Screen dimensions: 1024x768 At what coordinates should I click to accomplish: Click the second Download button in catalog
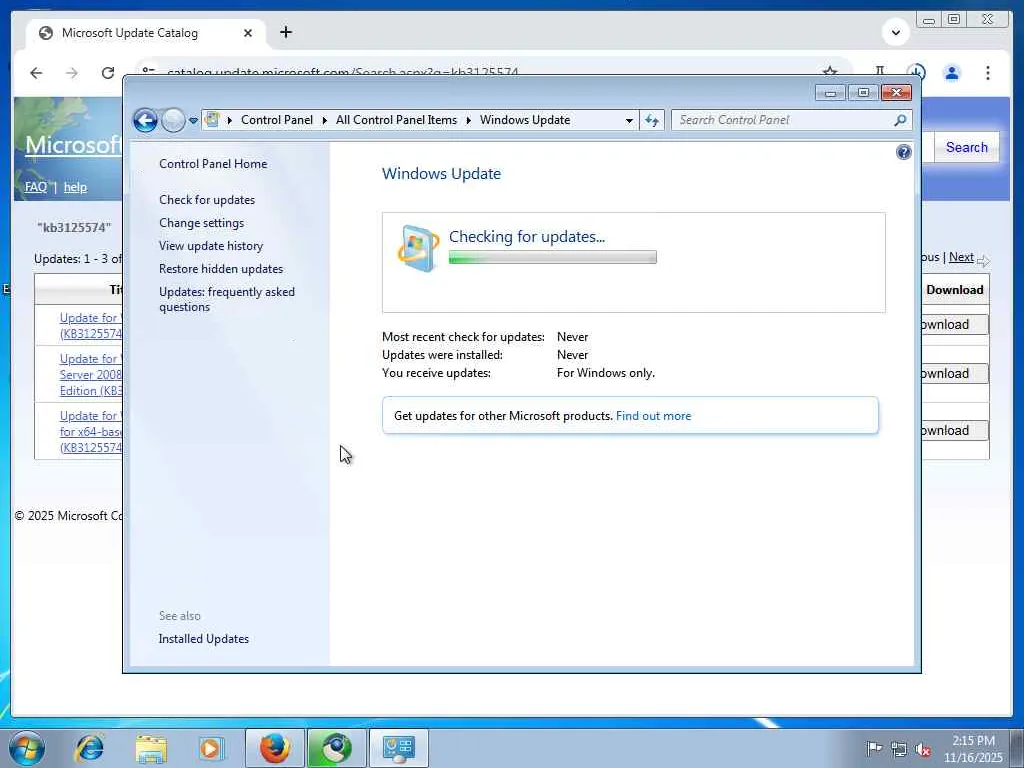(x=954, y=374)
